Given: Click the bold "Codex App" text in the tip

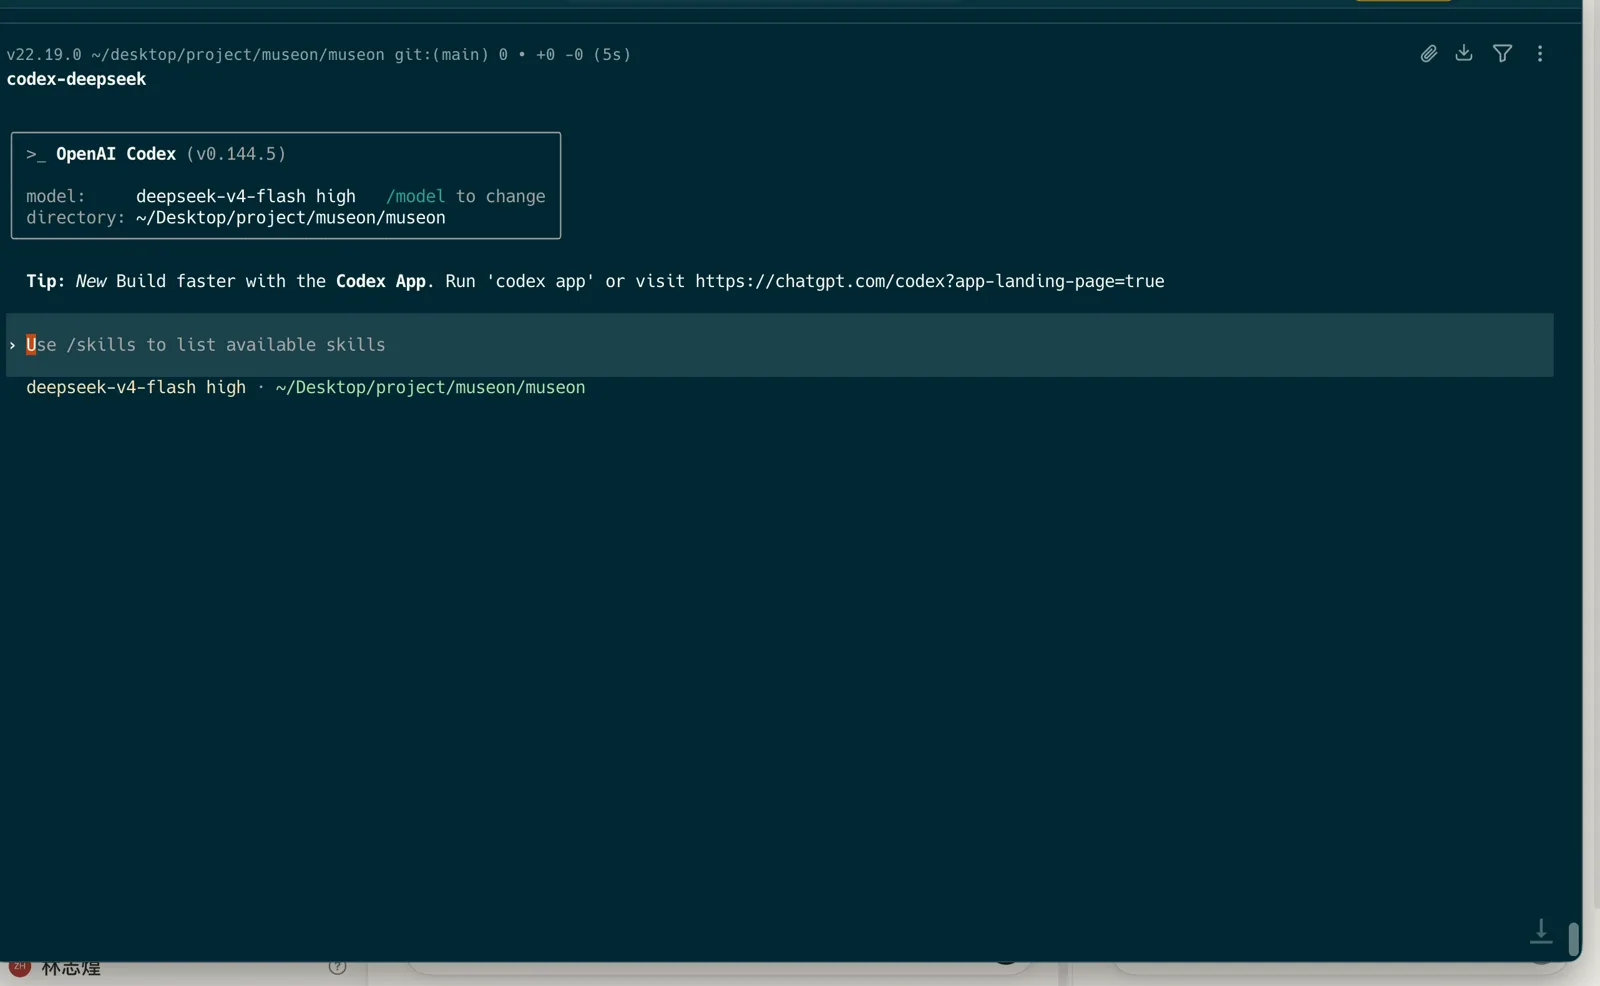Looking at the screenshot, I should 381,281.
